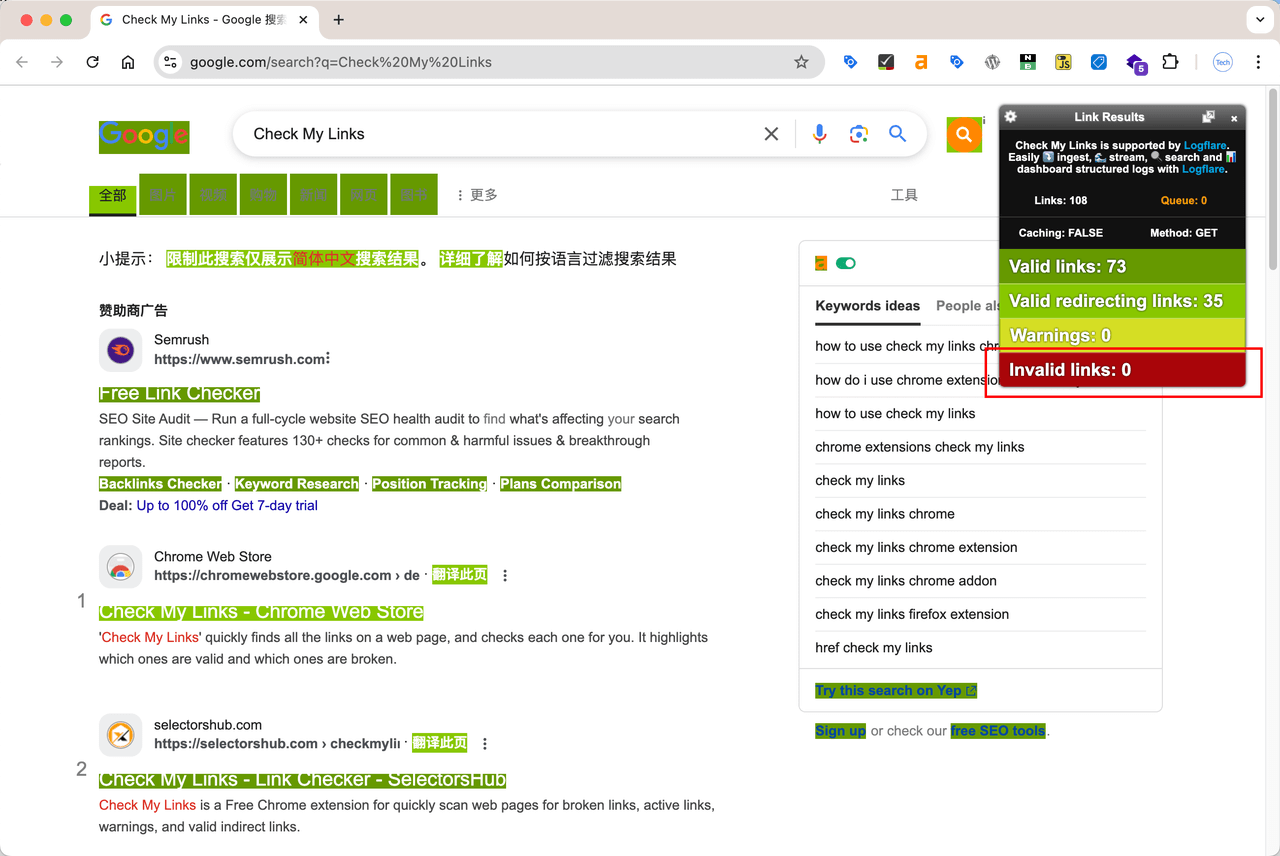
Task: Click Warnings: 0 result row
Action: [1122, 335]
